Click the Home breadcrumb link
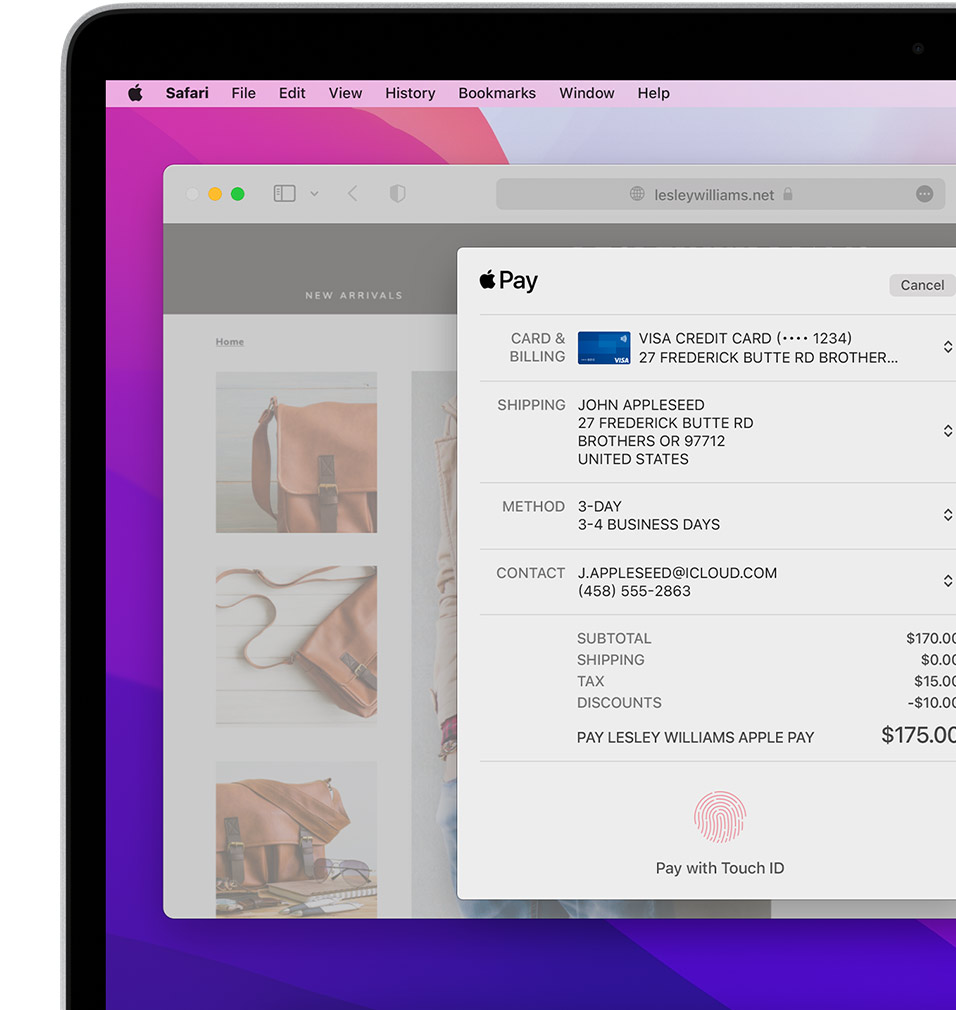 tap(229, 342)
